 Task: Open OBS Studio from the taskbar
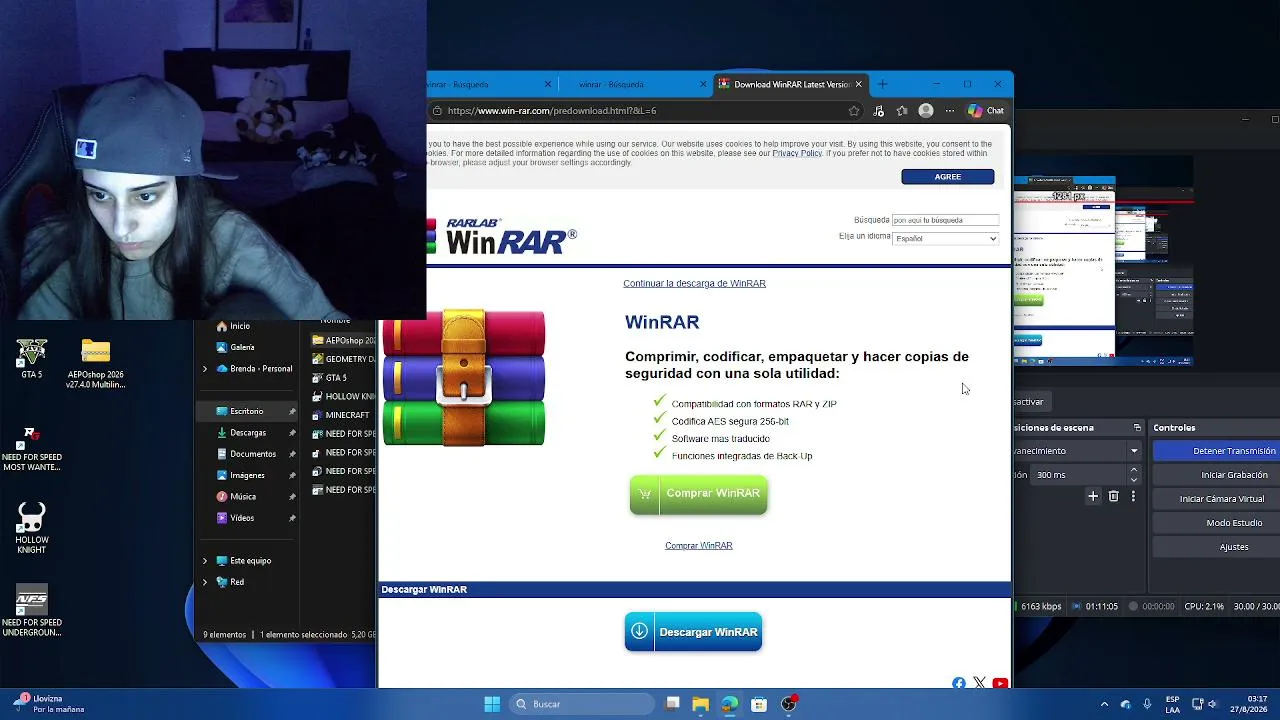(x=789, y=704)
